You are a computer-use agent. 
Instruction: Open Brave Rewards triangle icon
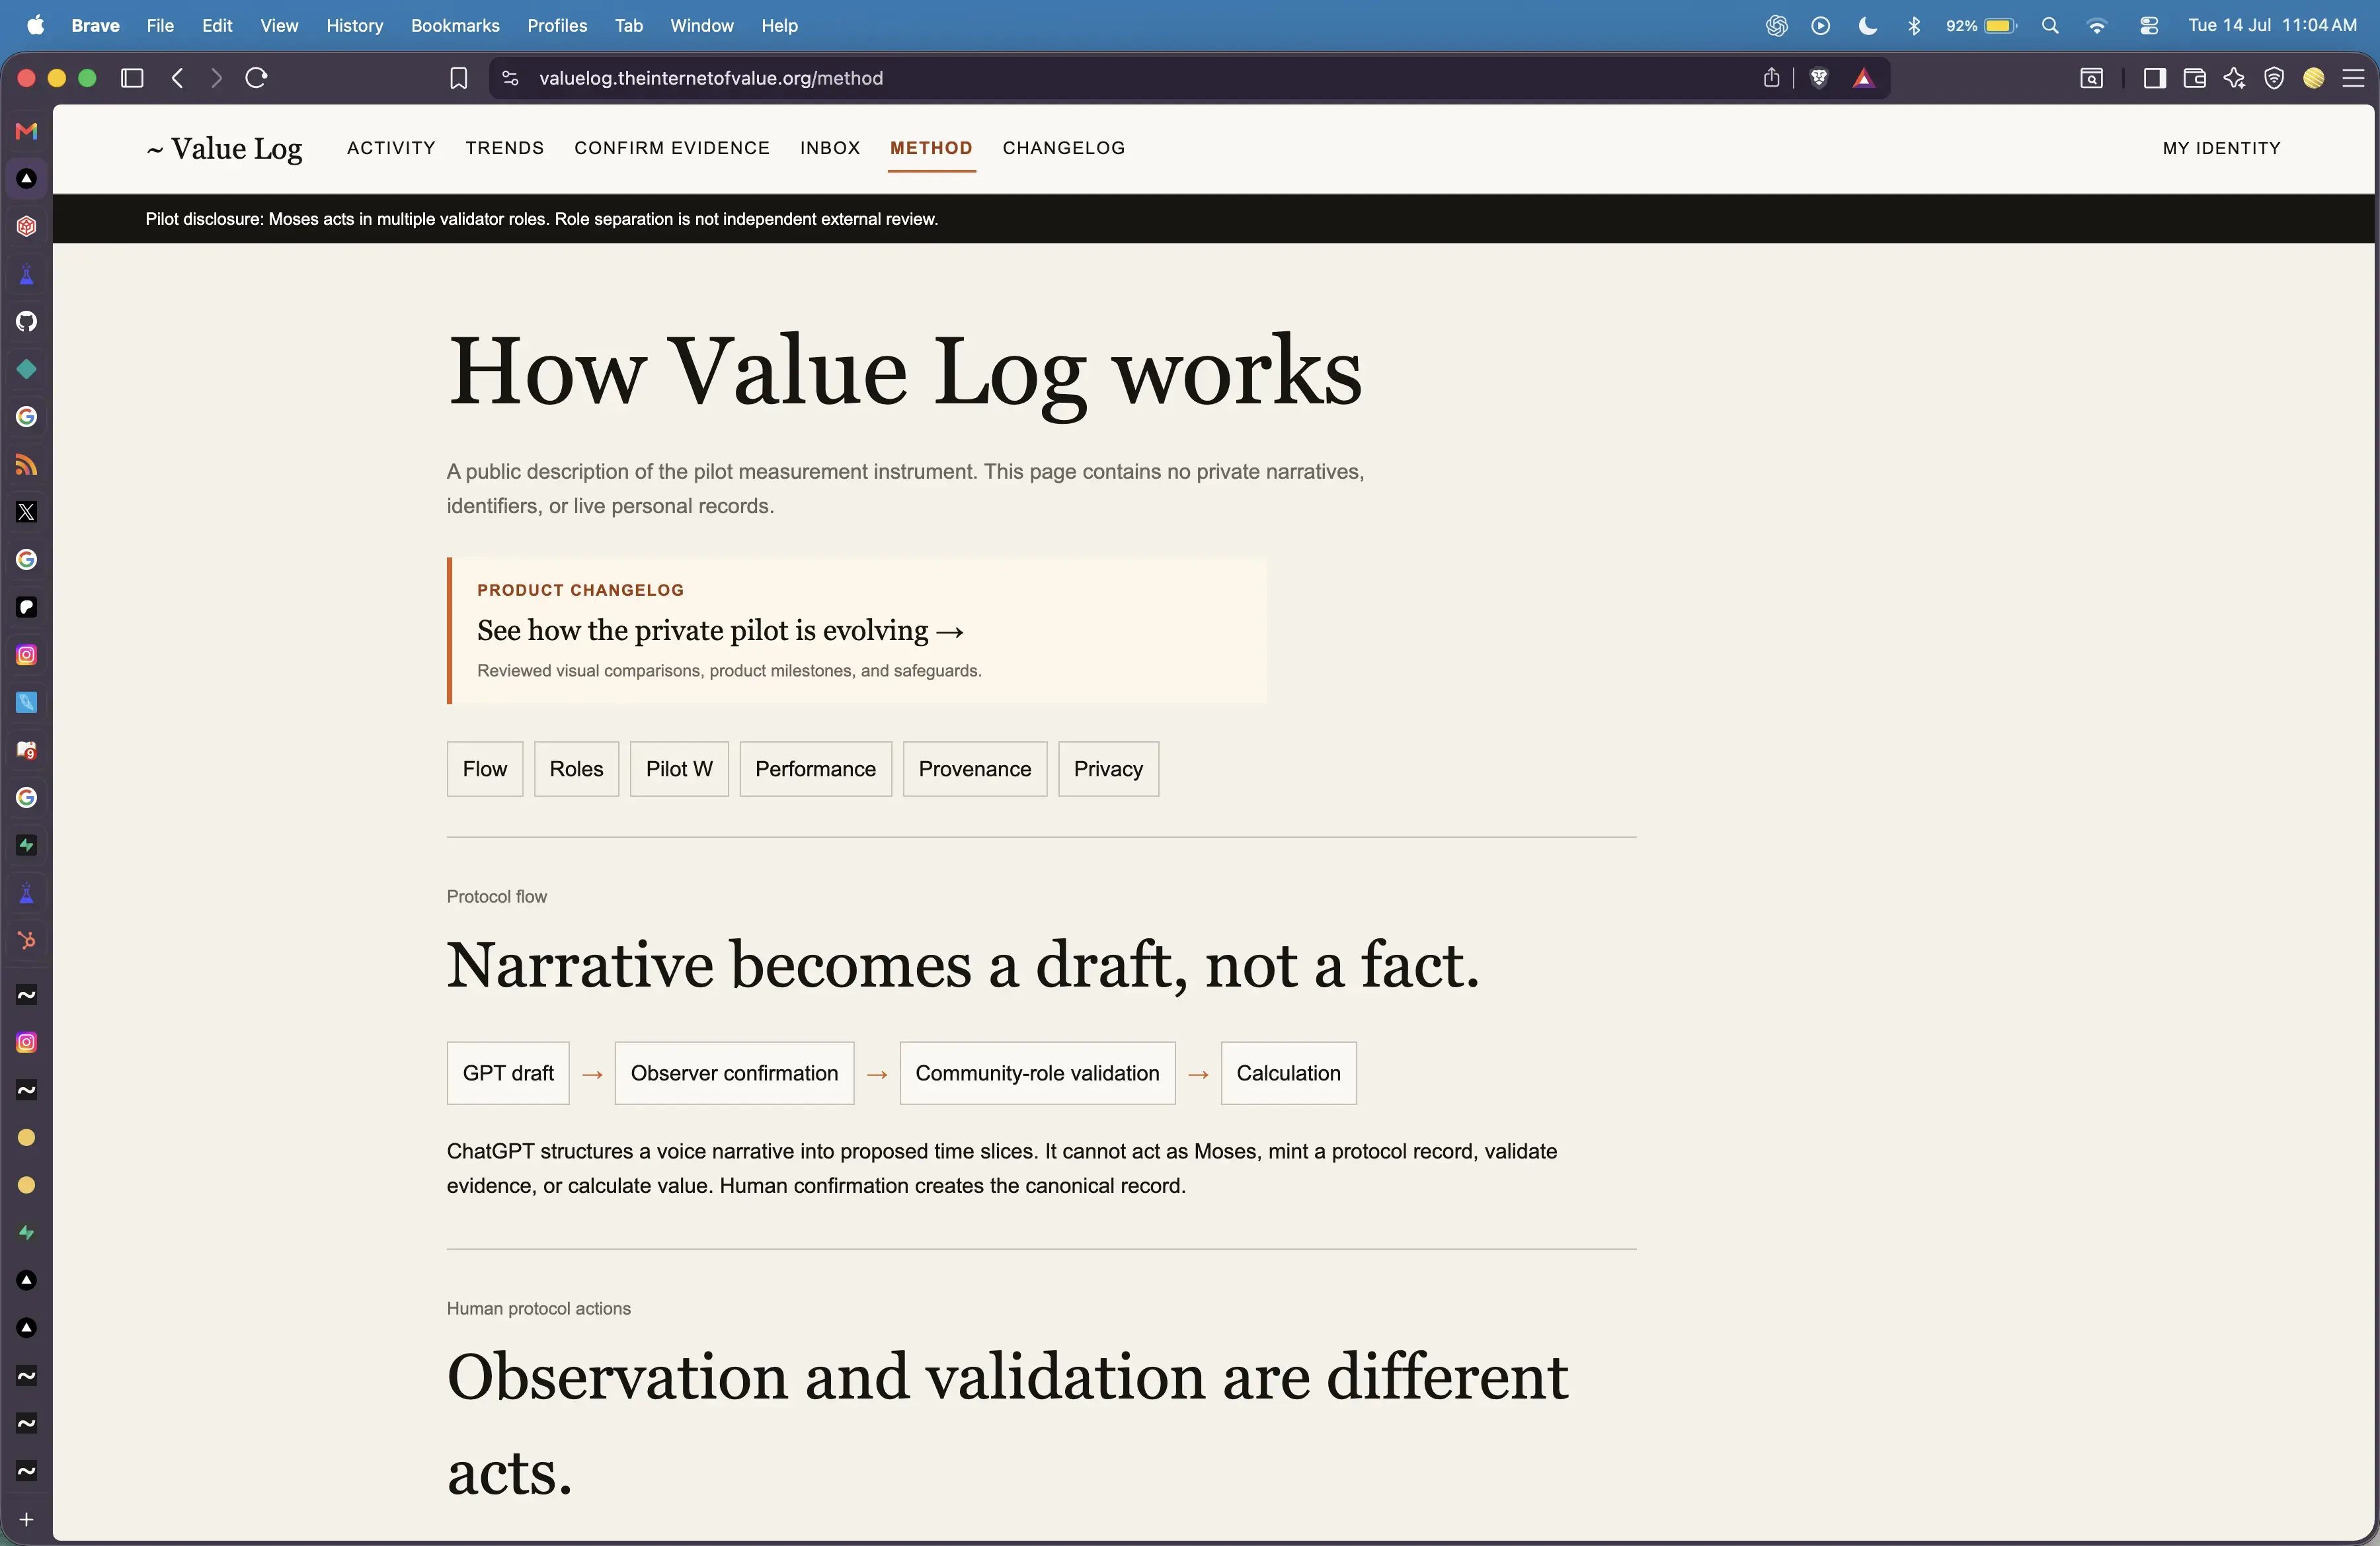click(1863, 78)
